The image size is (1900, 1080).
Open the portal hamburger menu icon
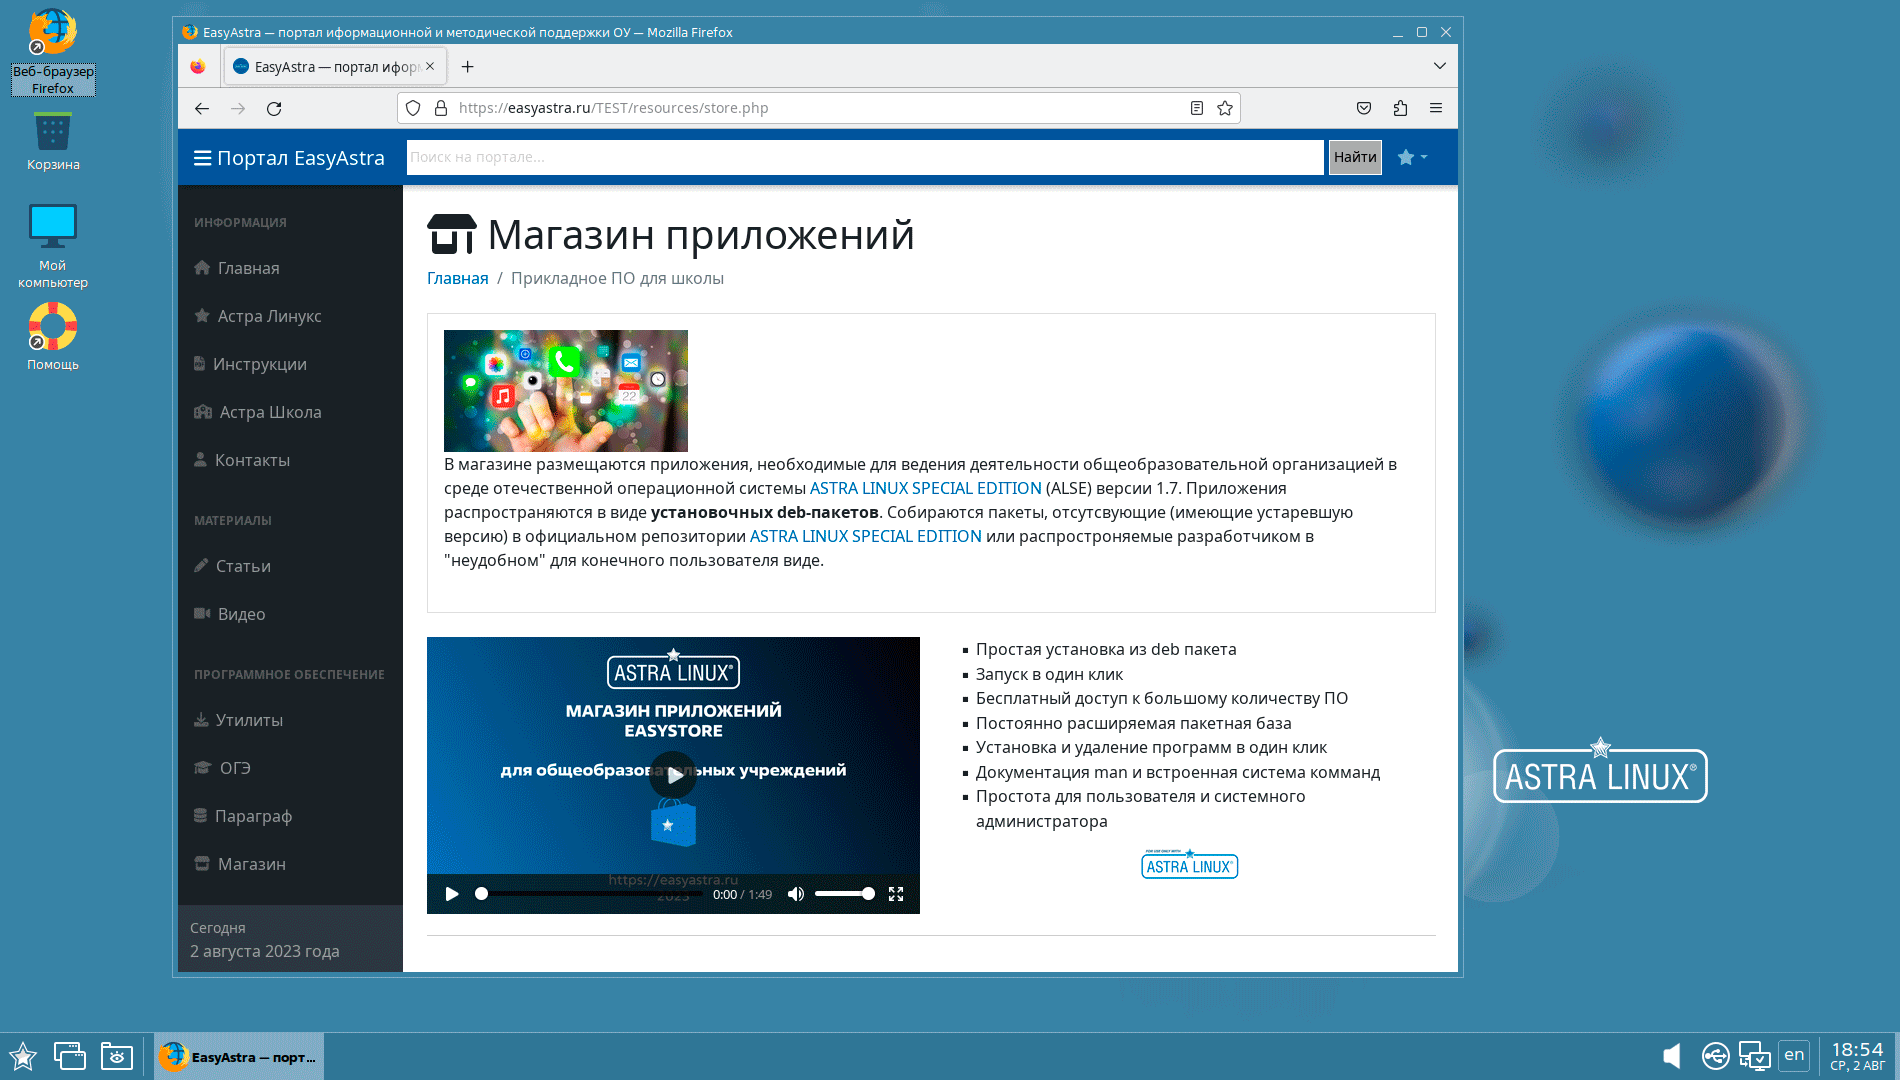coord(202,158)
